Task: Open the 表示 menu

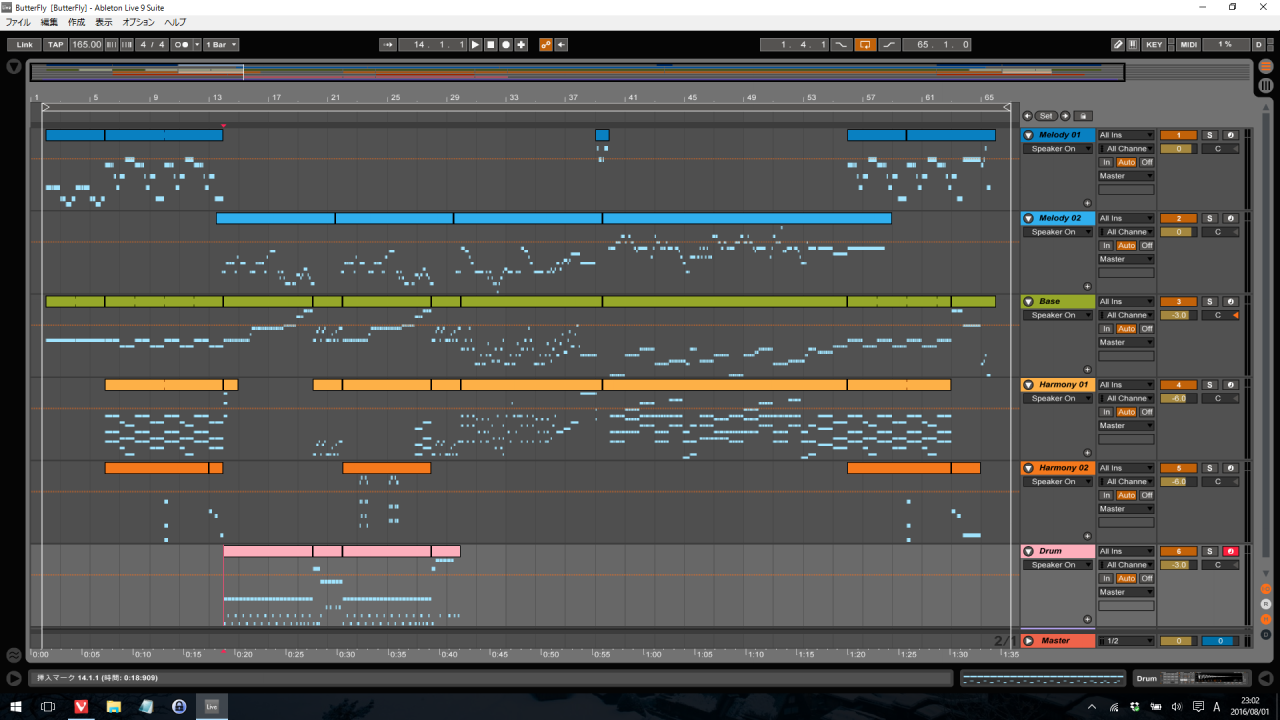Action: 104,22
